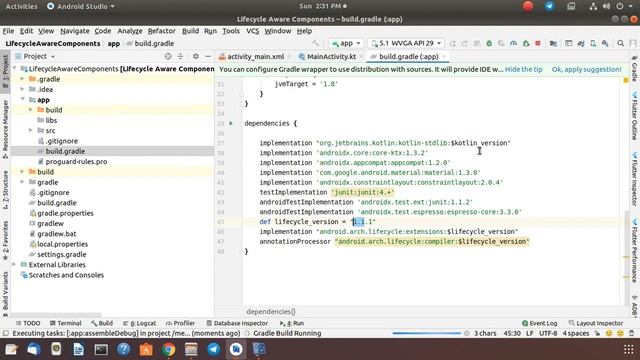640x360 pixels.
Task: Select local.properties in project tree
Action: pos(62,244)
